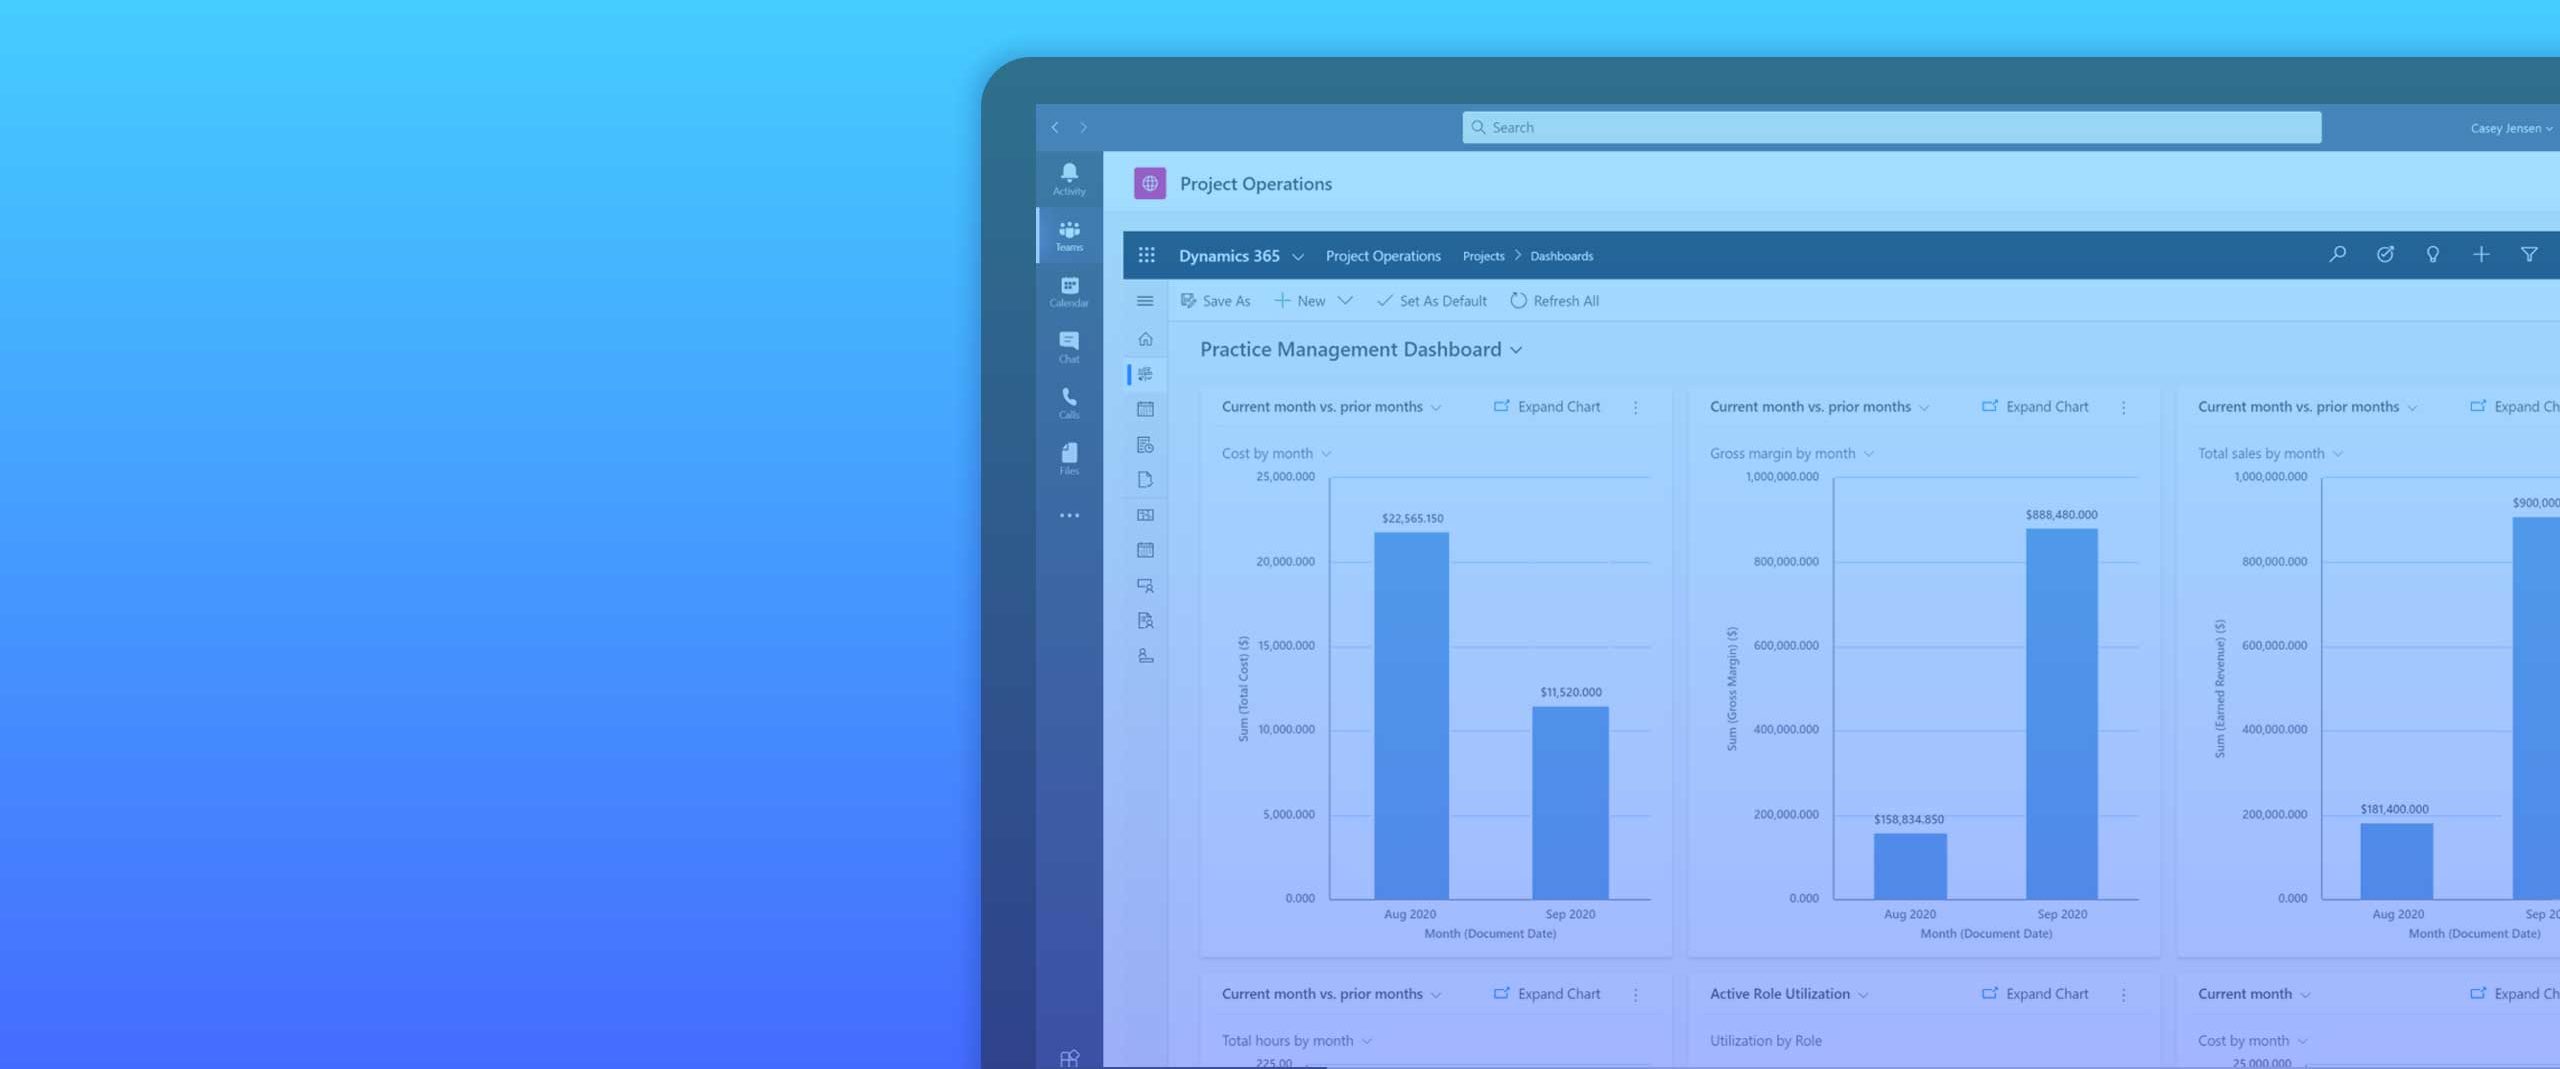Click the New command button
2560x1069 pixels.
click(x=1299, y=300)
